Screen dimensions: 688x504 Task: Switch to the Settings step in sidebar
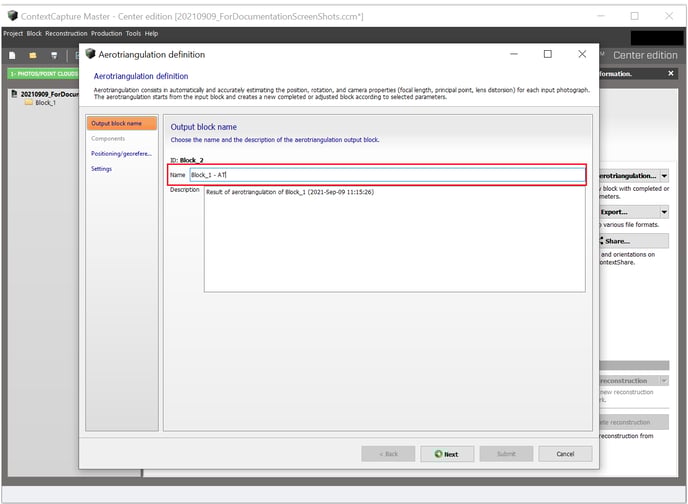[101, 169]
